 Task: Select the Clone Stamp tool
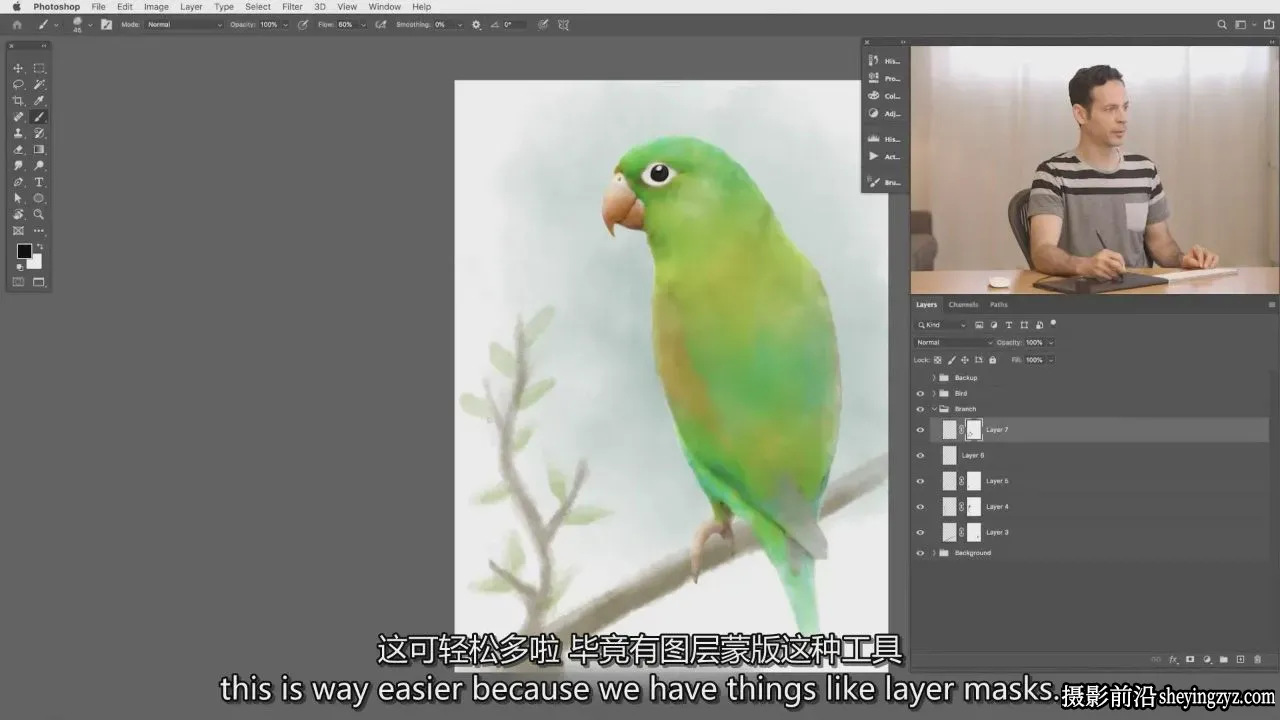point(18,133)
